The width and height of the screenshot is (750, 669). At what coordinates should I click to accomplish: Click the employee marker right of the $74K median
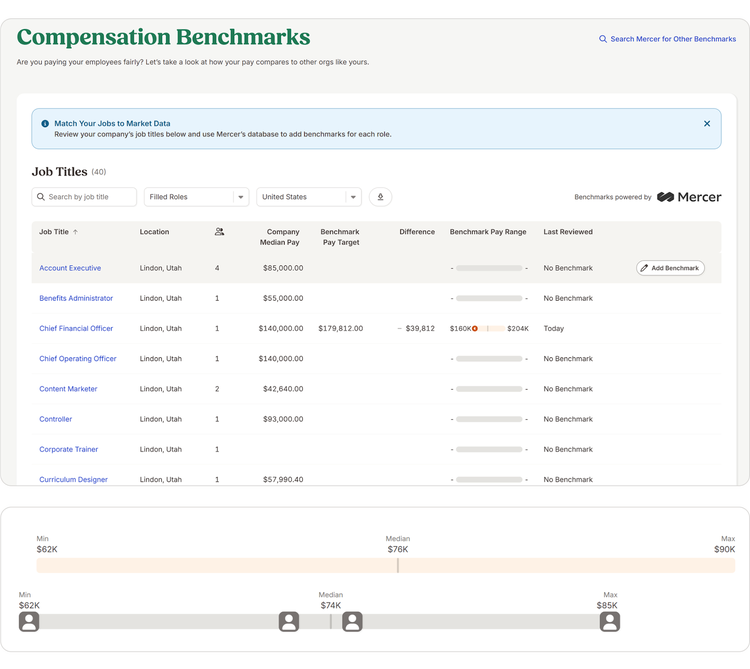coord(352,622)
